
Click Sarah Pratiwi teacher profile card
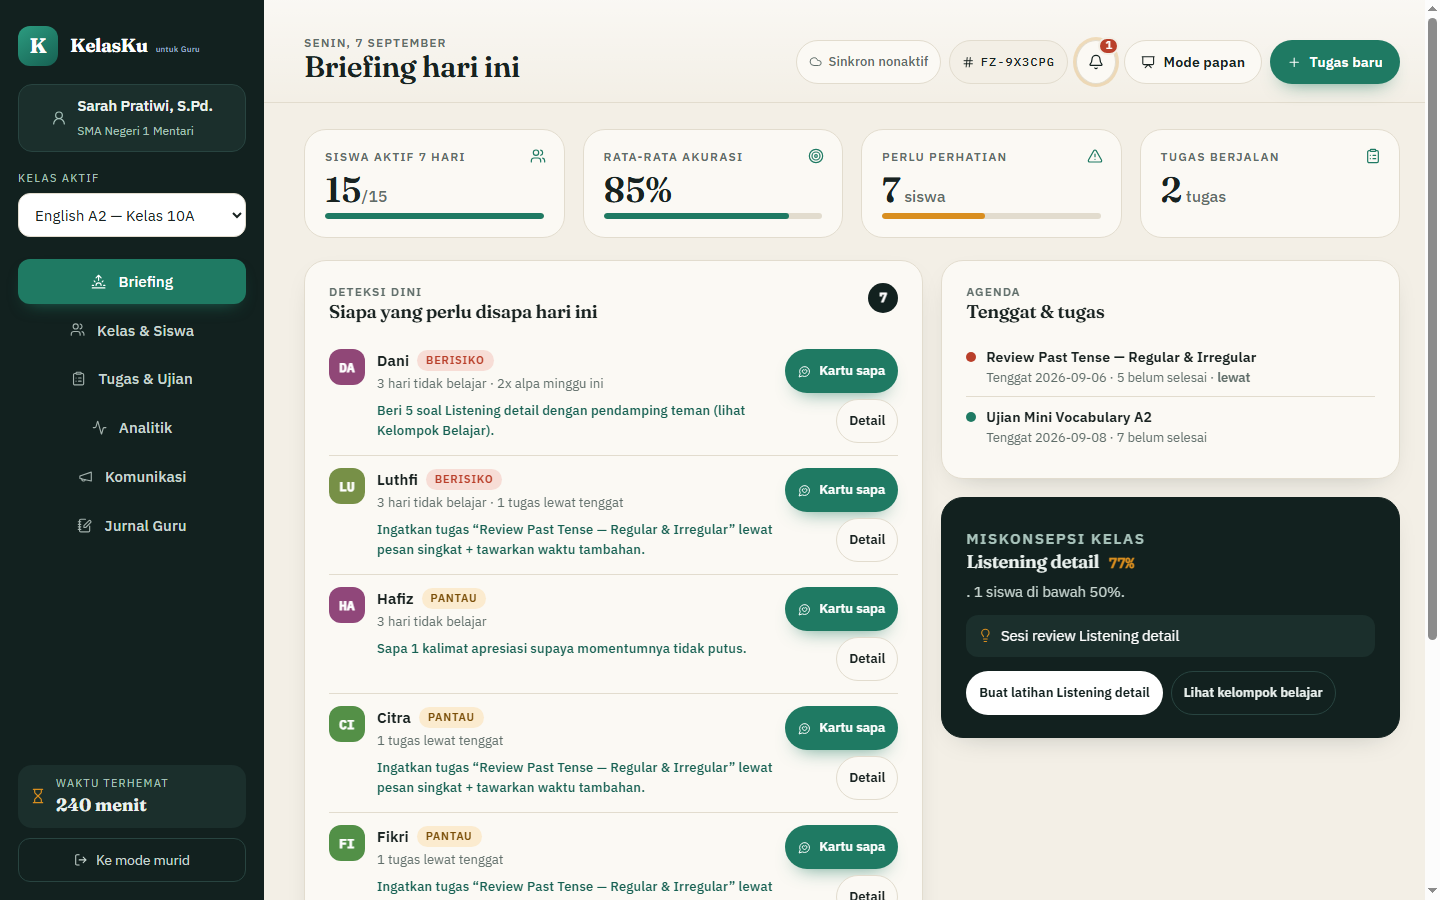132,118
